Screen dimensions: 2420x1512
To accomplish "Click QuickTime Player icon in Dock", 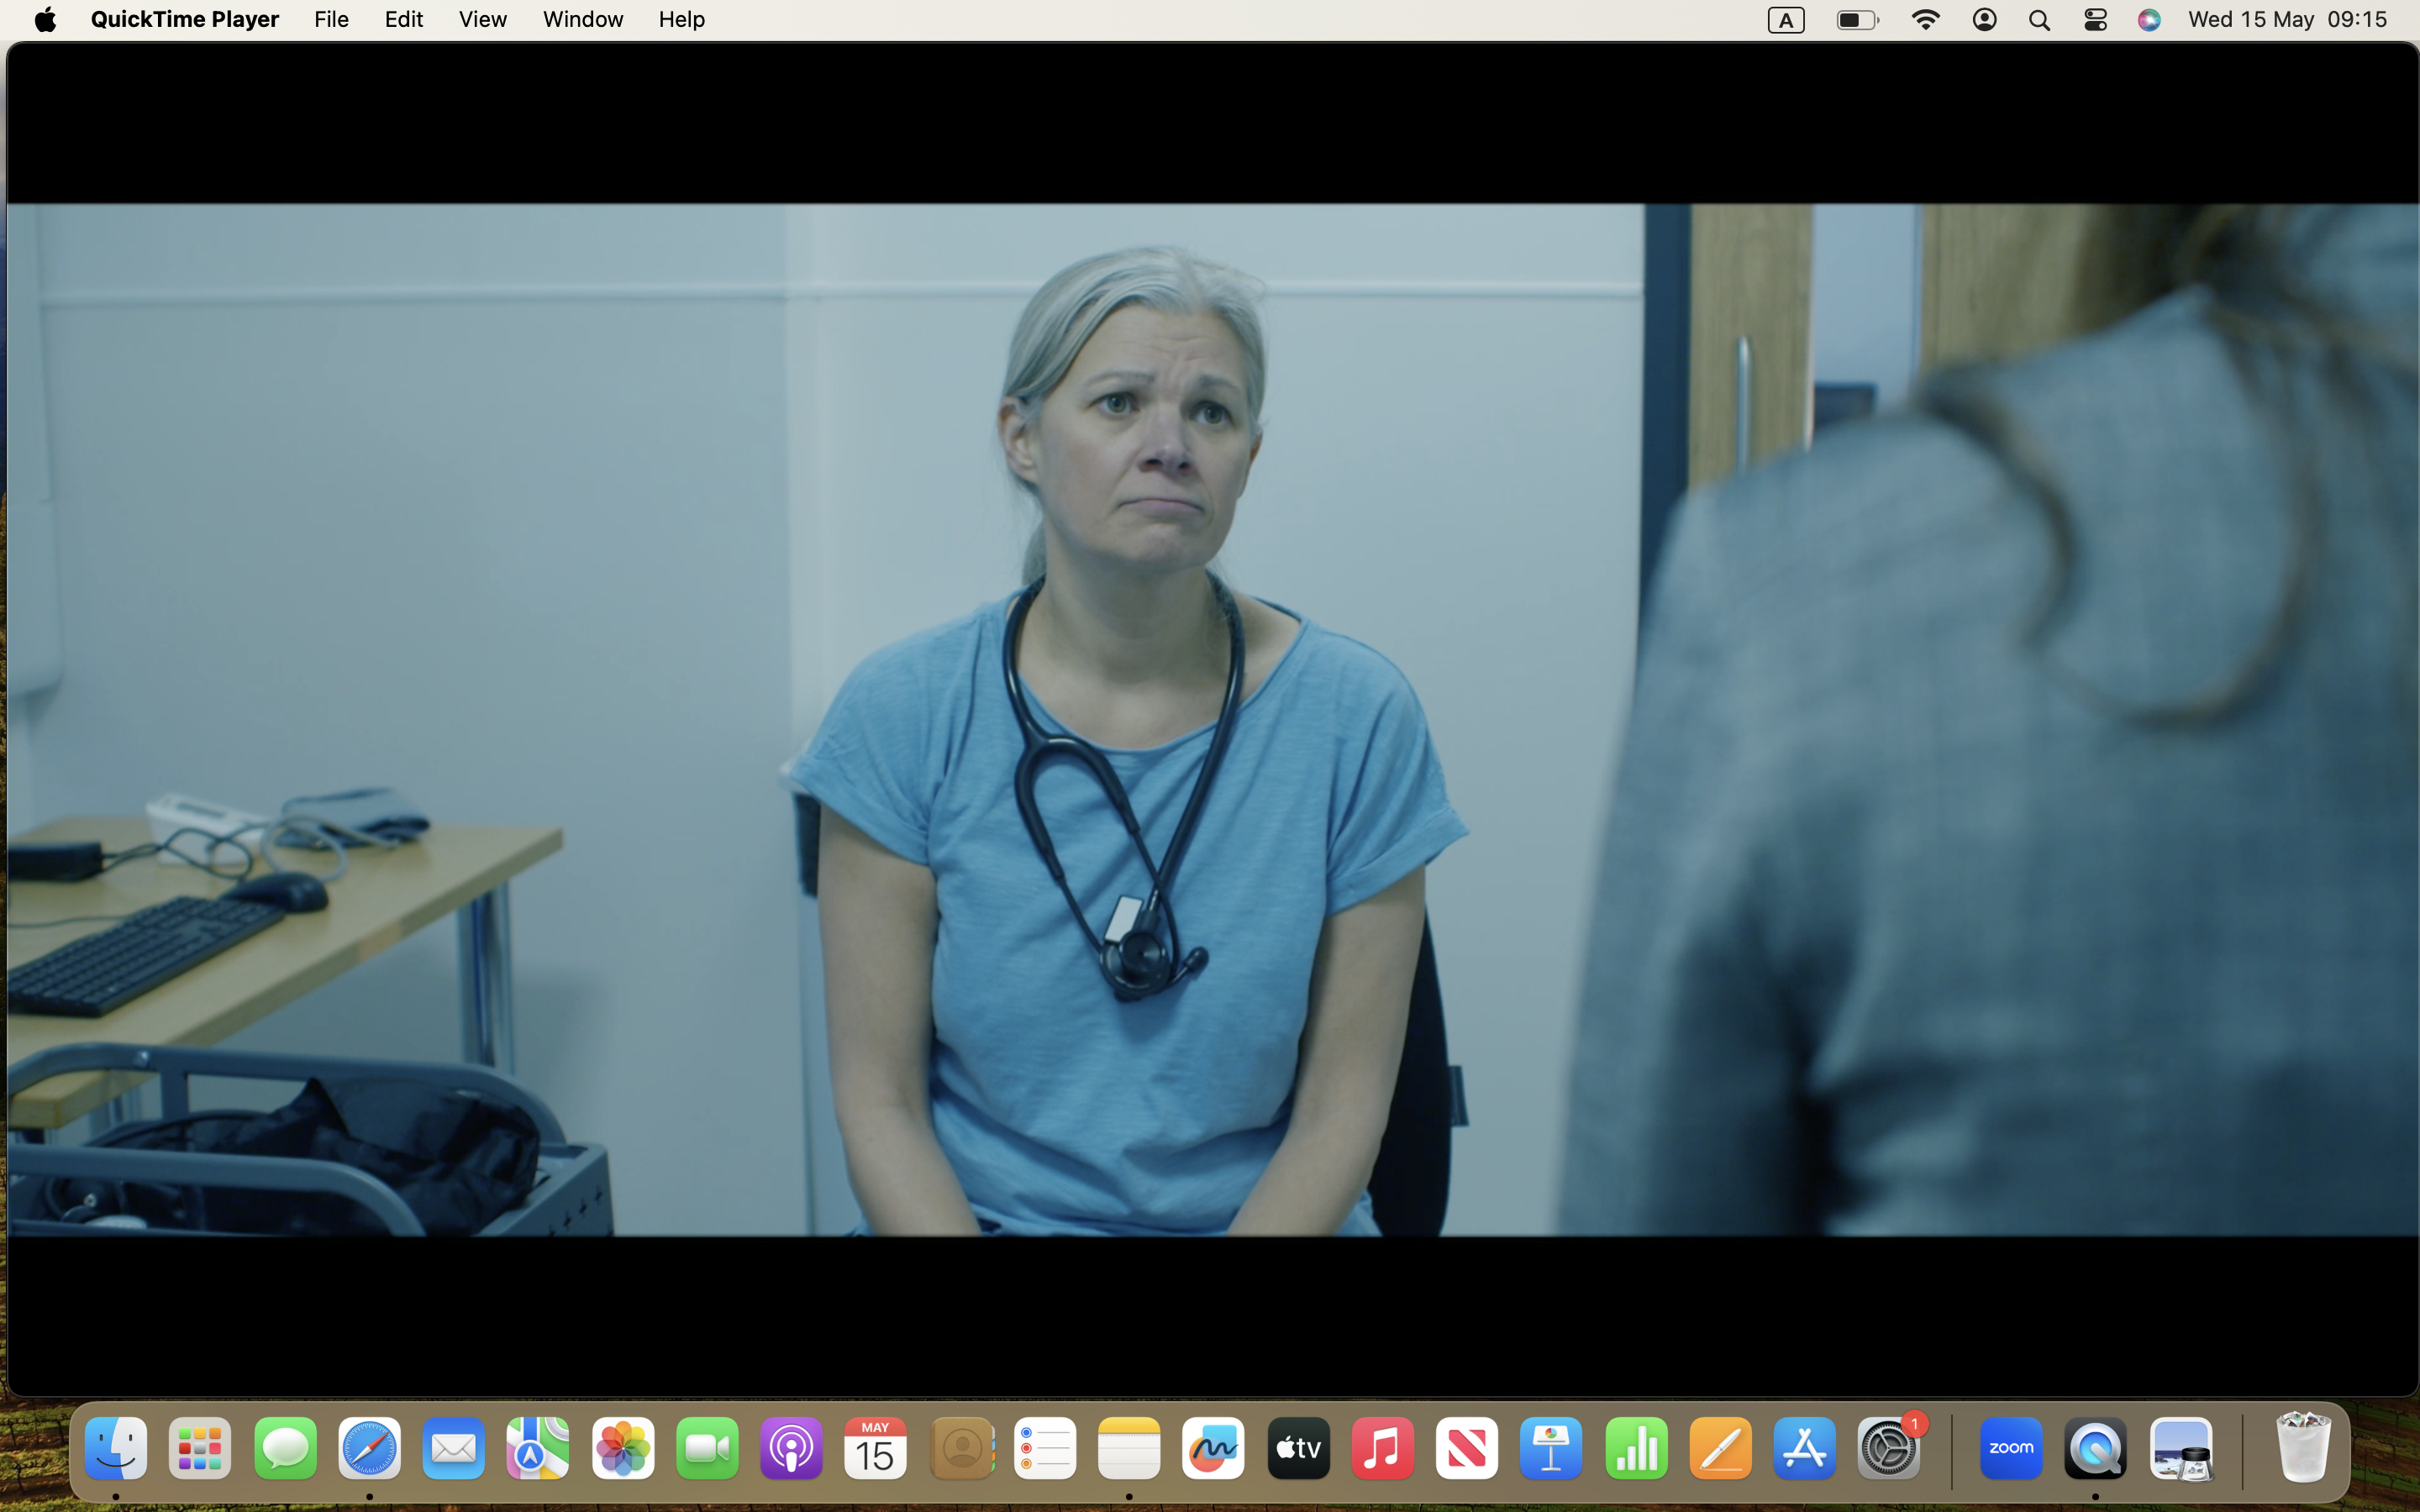I will coord(2095,1448).
